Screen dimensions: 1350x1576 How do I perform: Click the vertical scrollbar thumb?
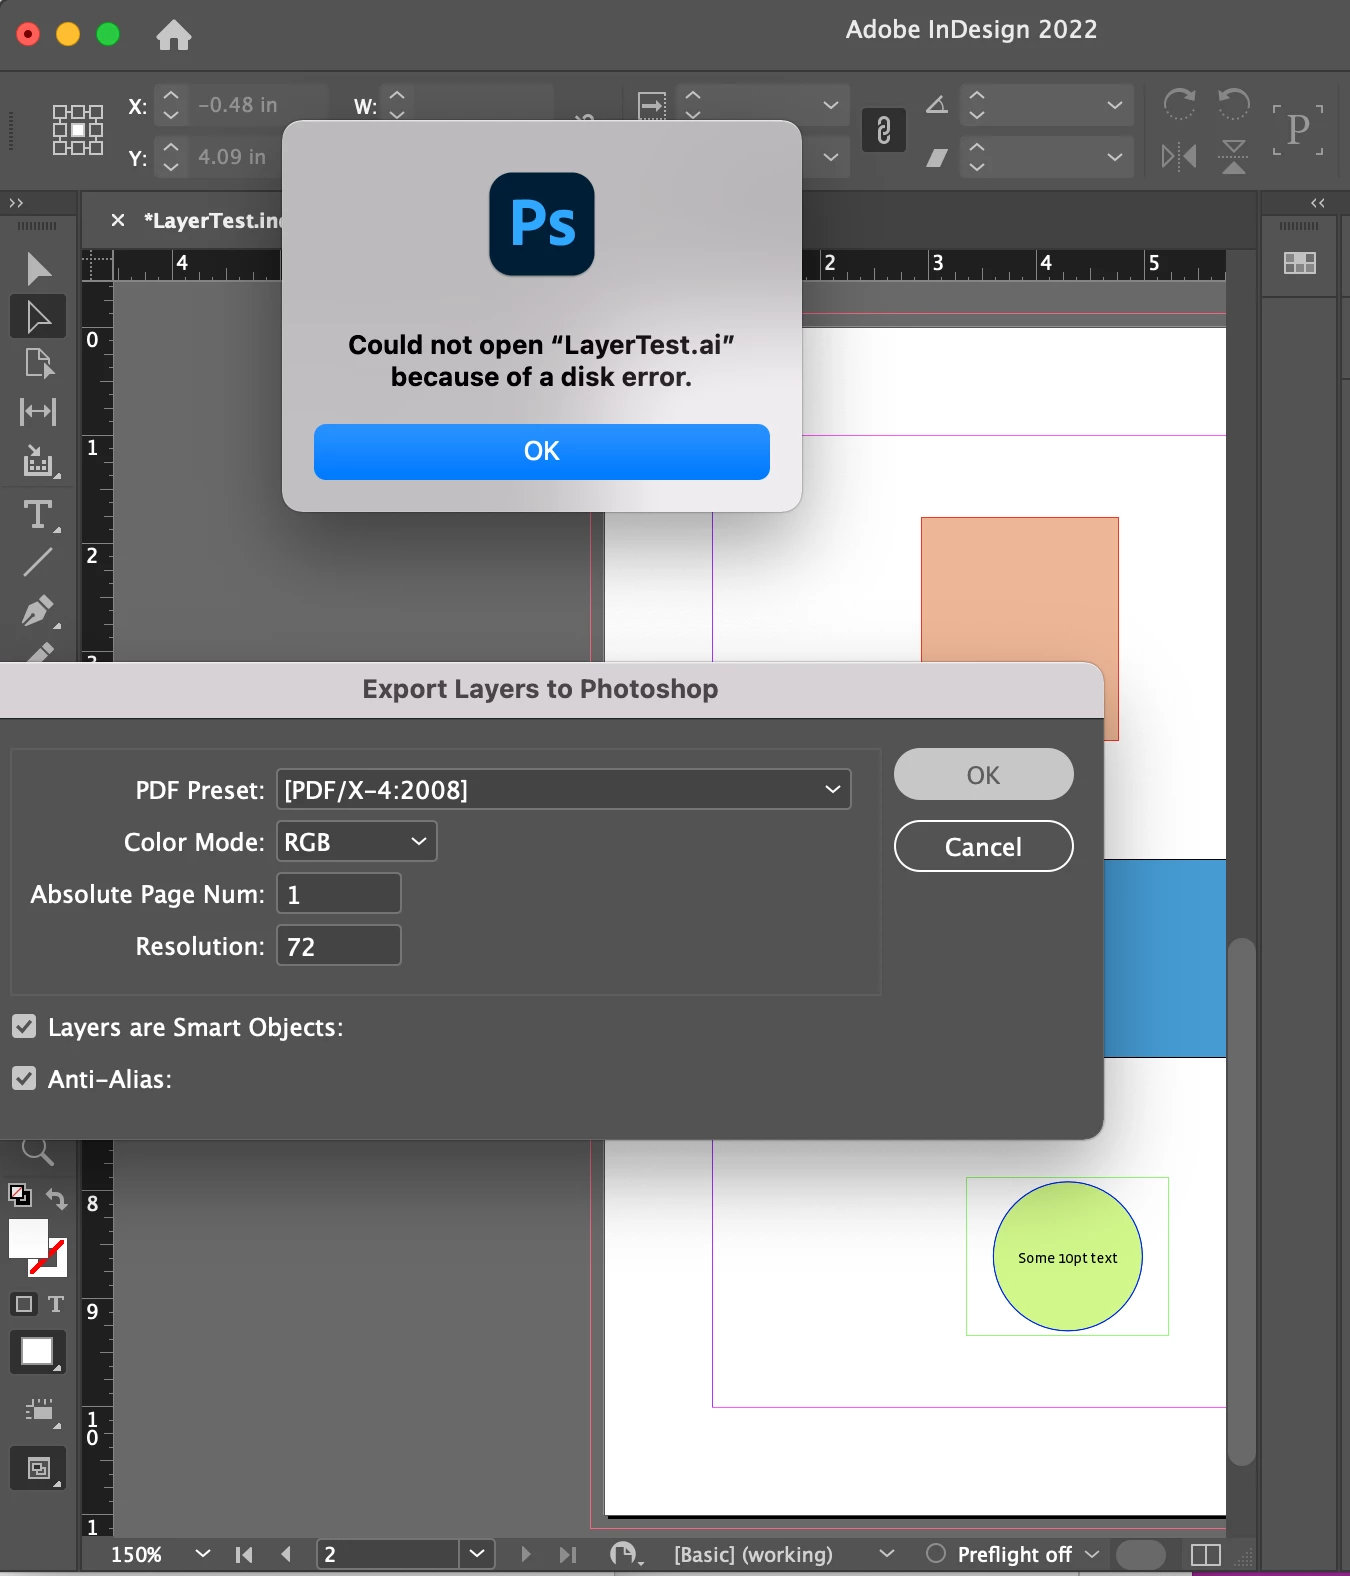pos(1241,1201)
